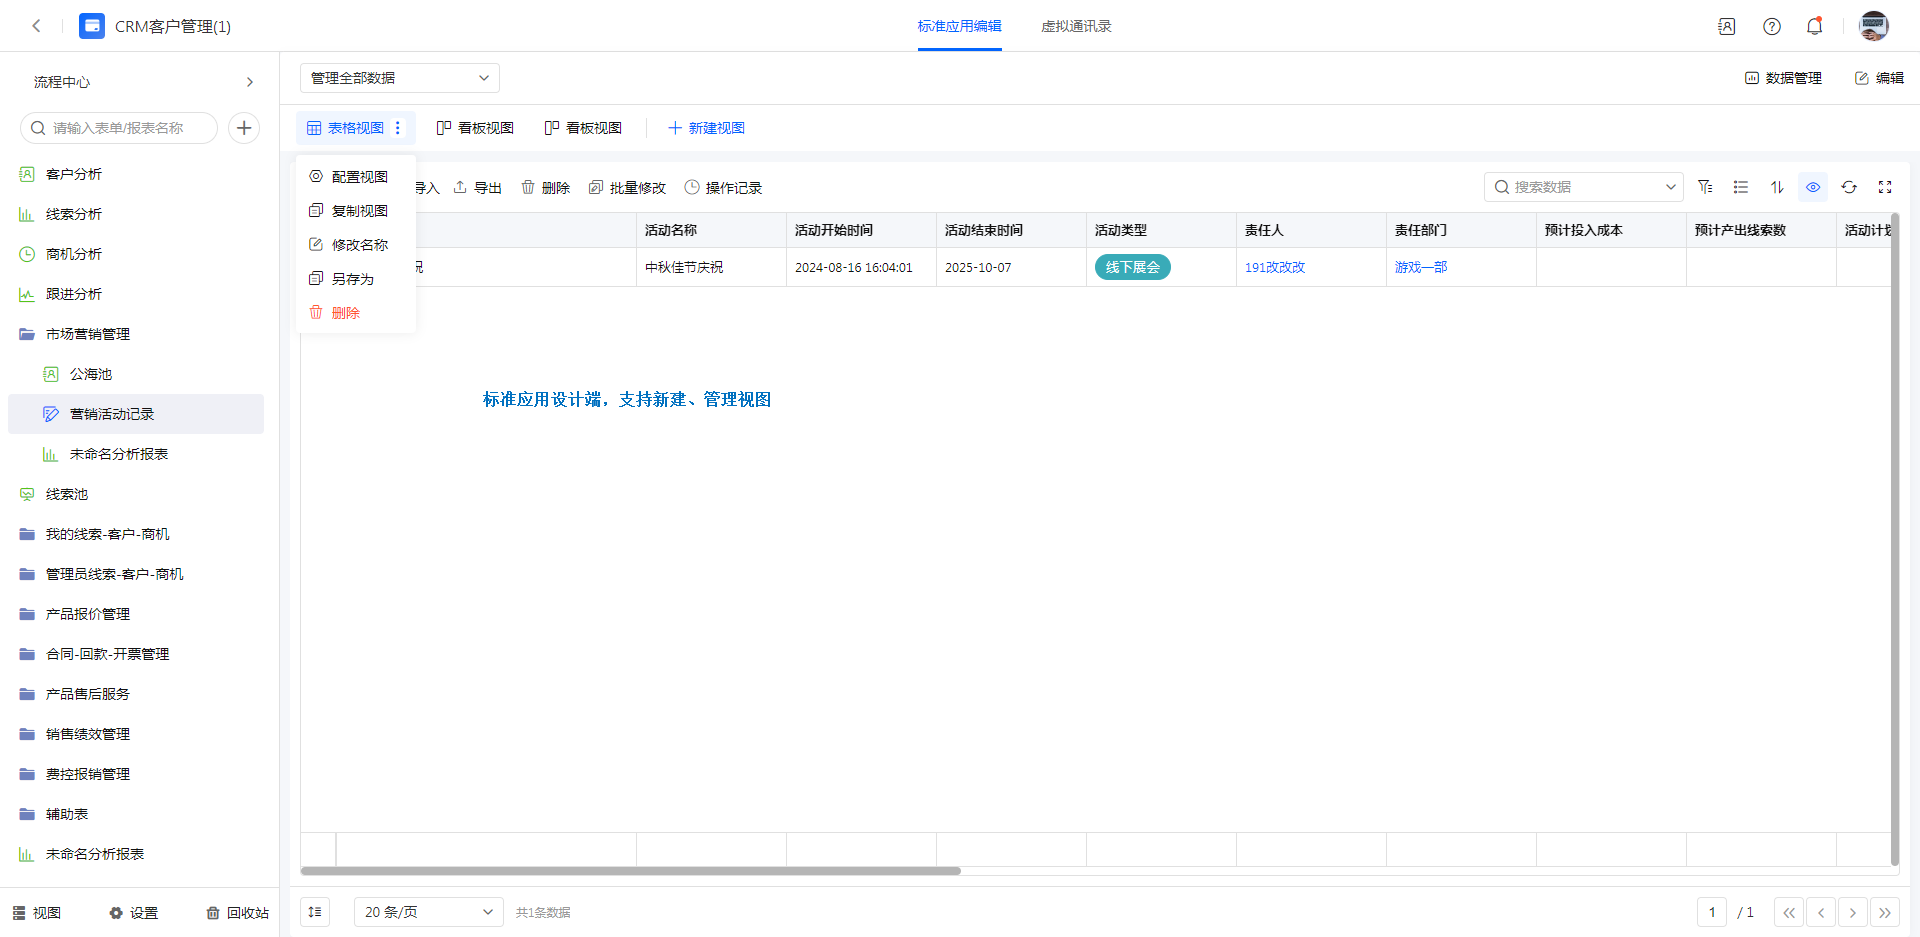This screenshot has height=937, width=1920.
Task: Open the 191改改改 responsible person link
Action: [x=1274, y=267]
